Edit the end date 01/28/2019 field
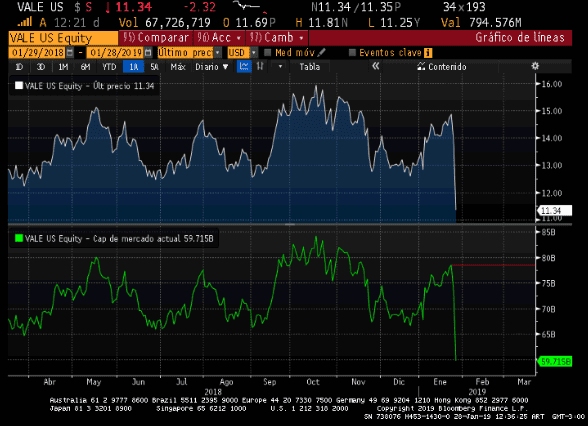The width and height of the screenshot is (588, 426). coord(116,52)
